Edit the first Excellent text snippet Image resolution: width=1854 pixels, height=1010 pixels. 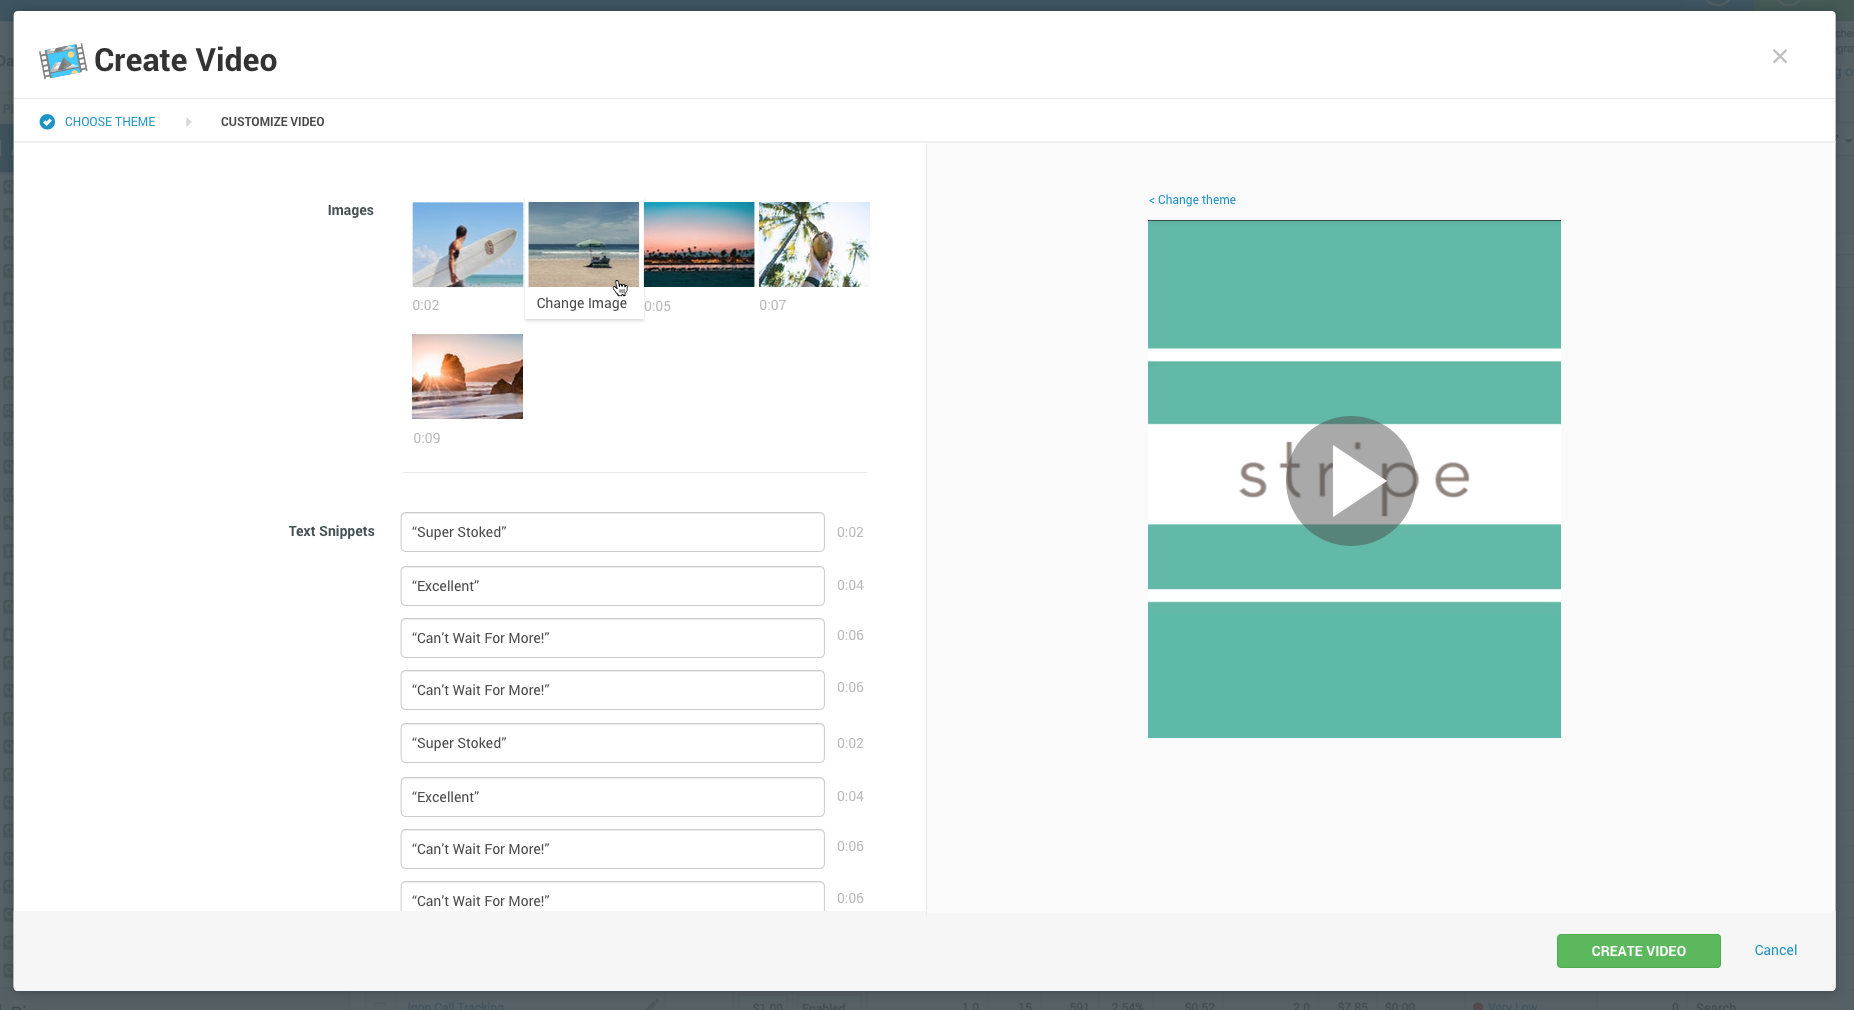[611, 586]
